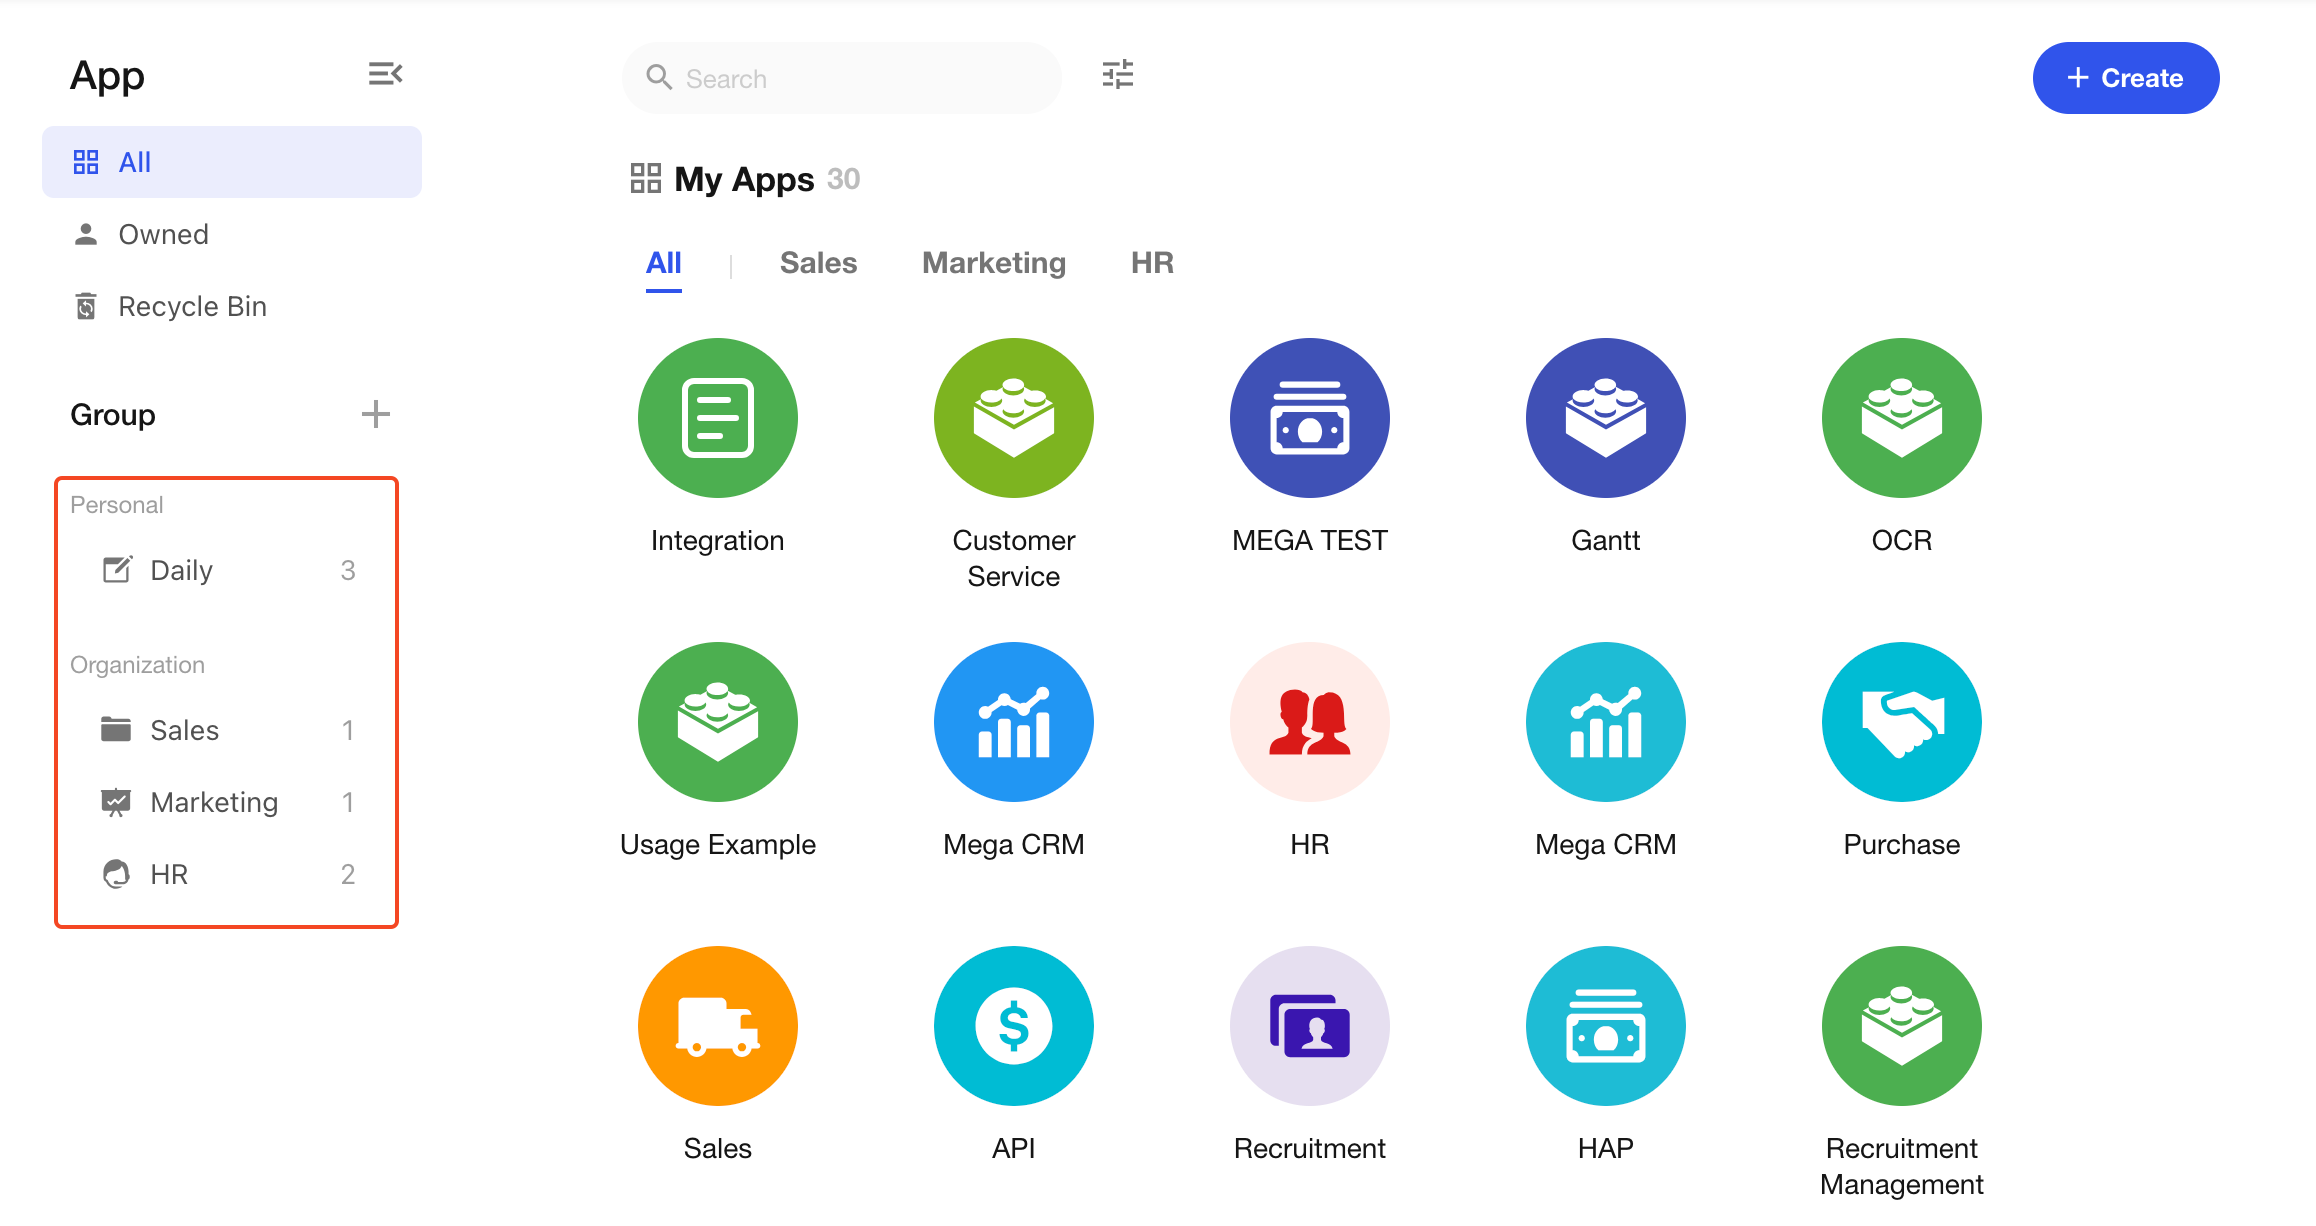Launch the MEGA TEST app

click(1309, 418)
